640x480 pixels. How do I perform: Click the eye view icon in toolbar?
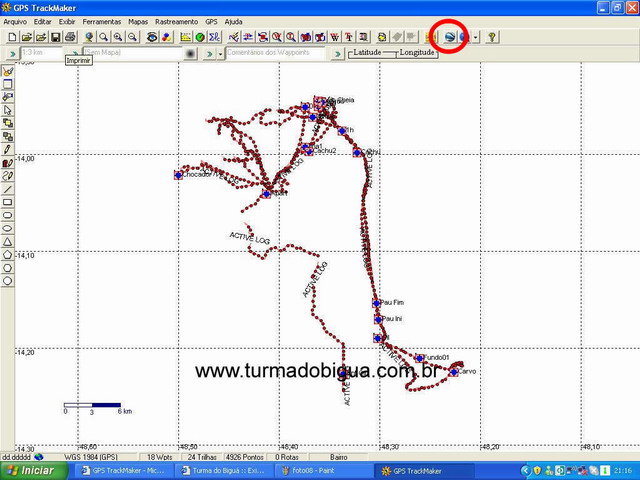(152, 37)
